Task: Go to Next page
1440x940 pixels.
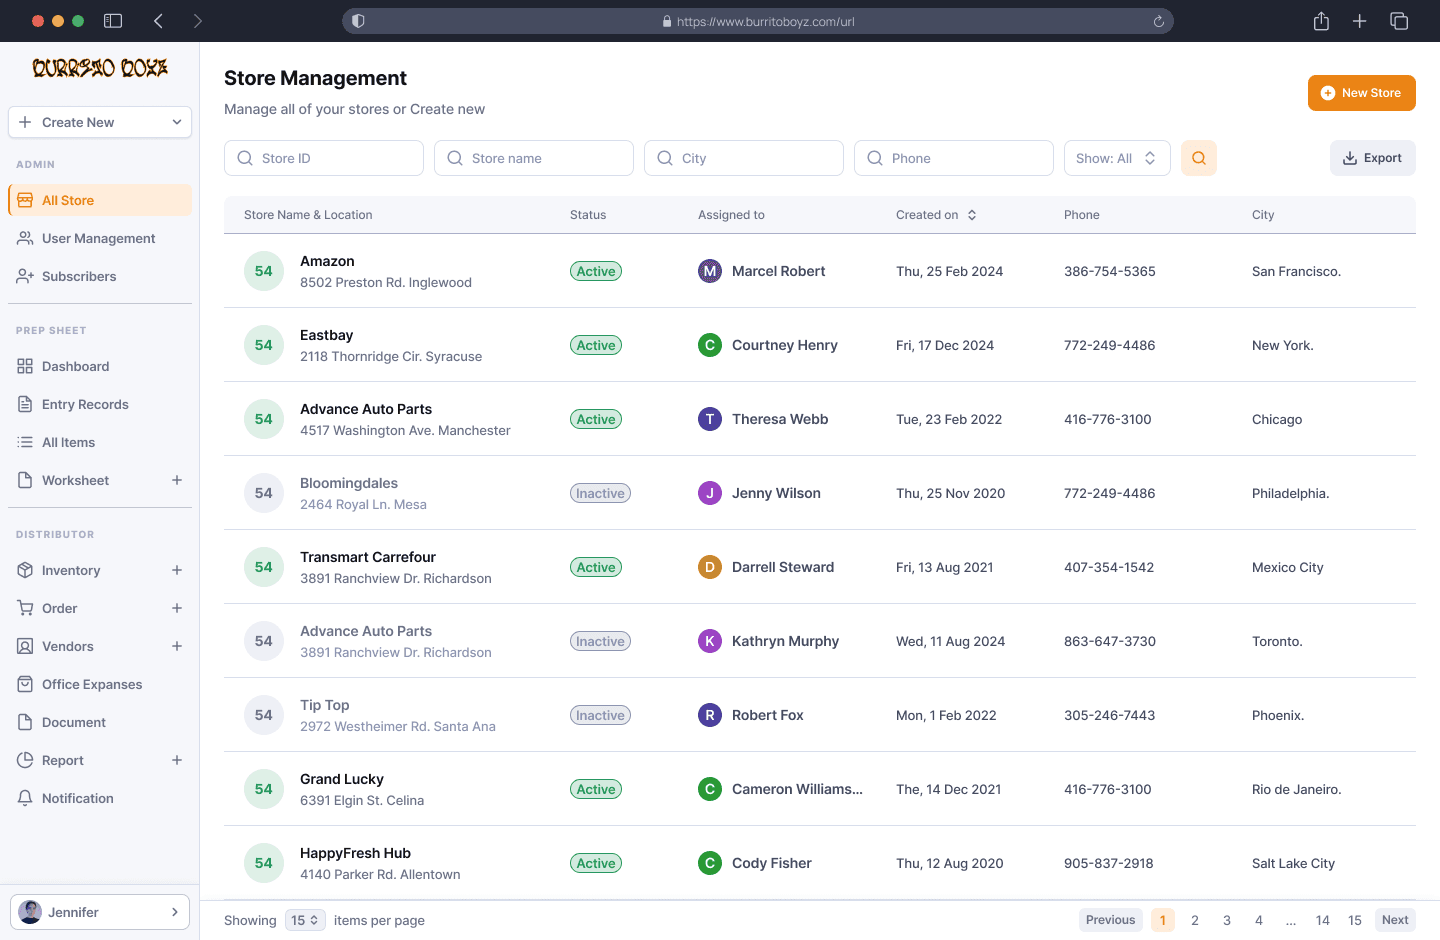Action: click(1395, 920)
